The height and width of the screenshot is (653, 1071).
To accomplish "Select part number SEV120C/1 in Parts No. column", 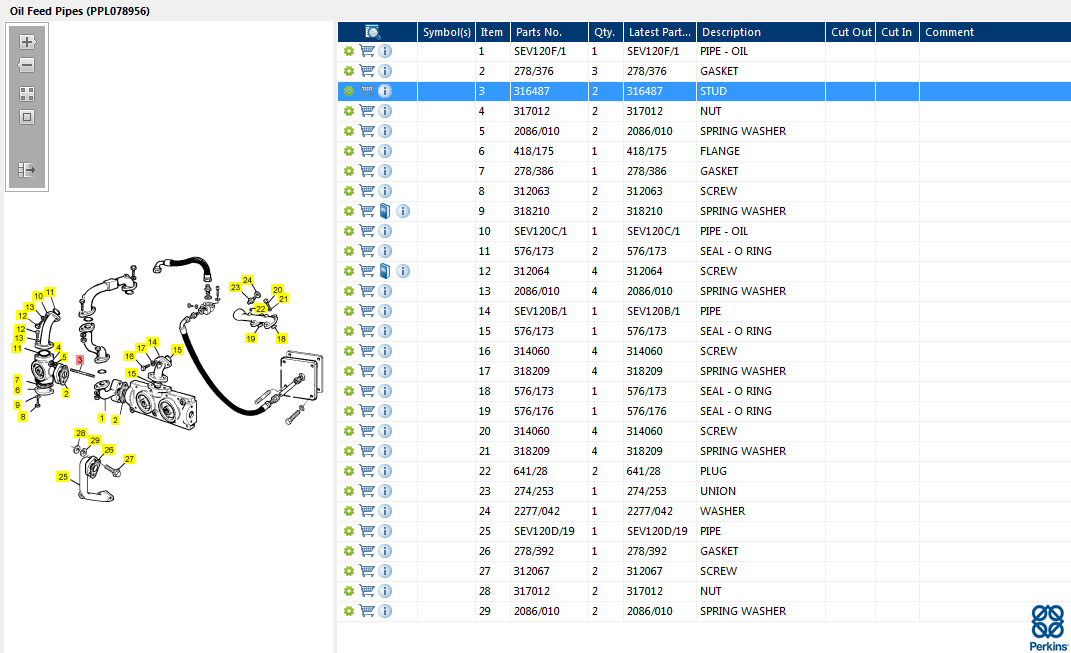I will (540, 231).
